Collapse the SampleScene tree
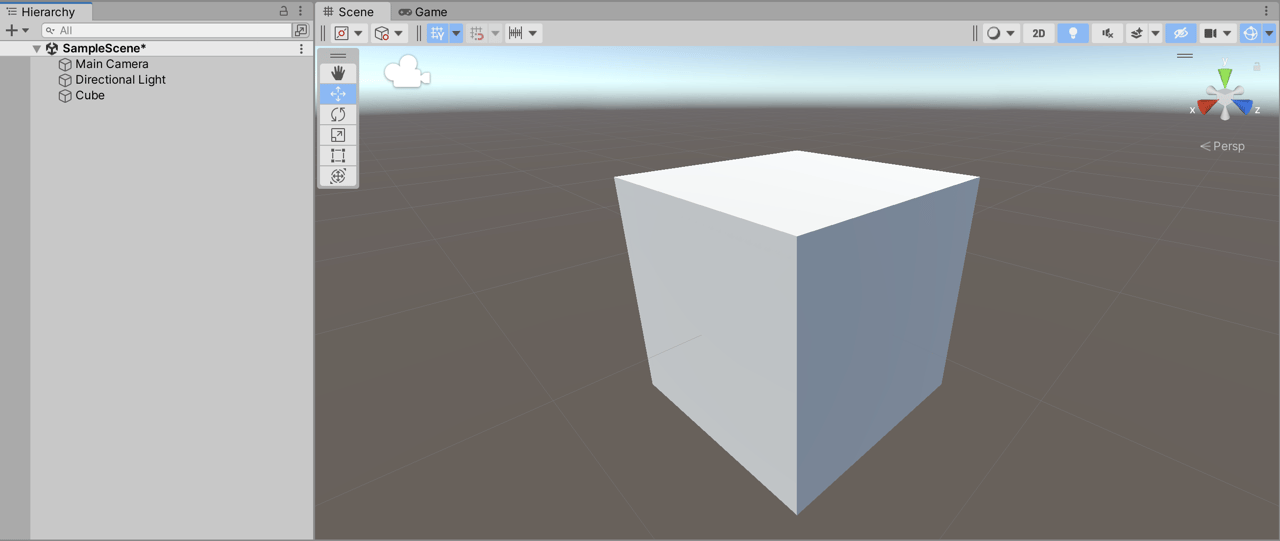The width and height of the screenshot is (1280, 541). coord(37,48)
